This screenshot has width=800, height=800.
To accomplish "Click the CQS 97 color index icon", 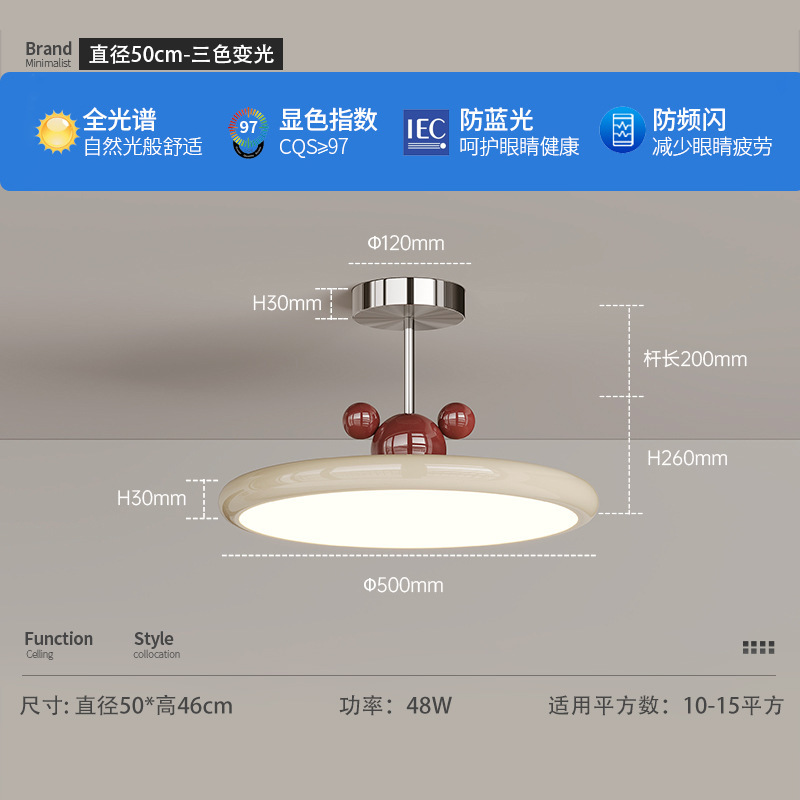I will tap(248, 132).
